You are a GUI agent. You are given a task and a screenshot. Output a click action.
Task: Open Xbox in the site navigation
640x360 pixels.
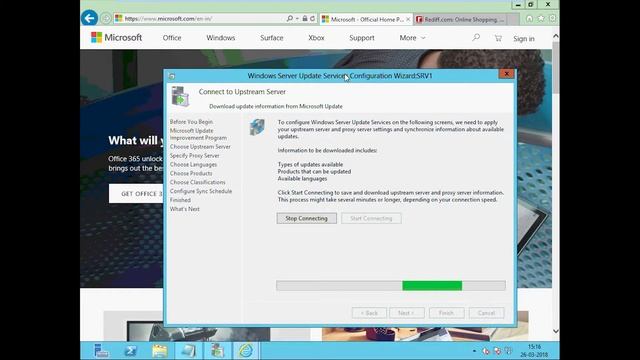[316, 38]
